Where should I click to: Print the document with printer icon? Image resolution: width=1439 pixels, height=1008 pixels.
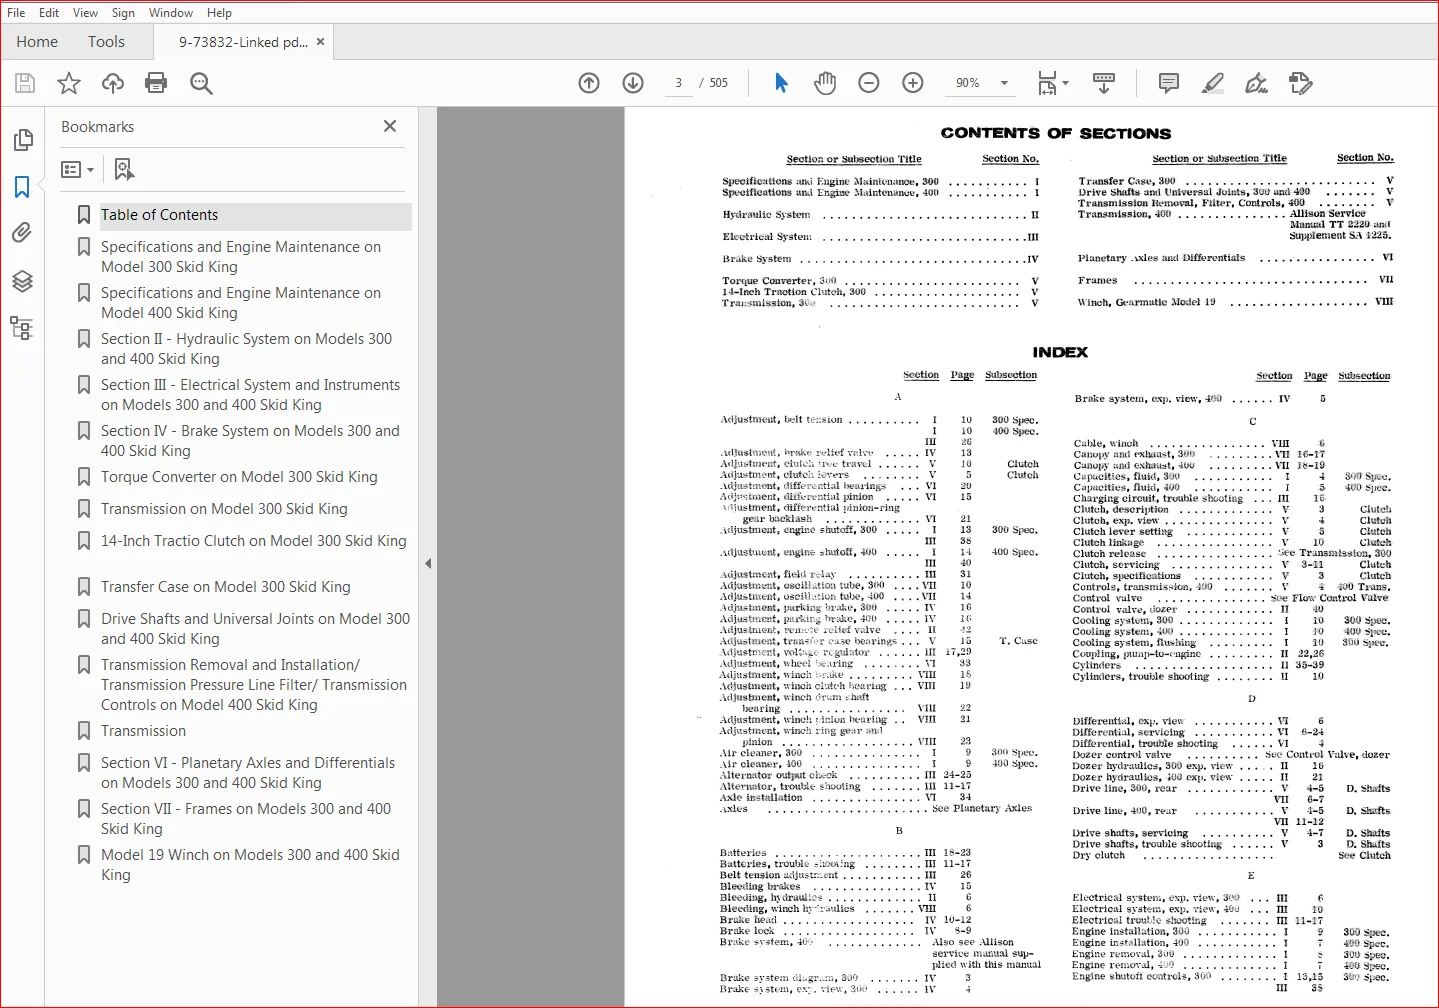tap(156, 83)
